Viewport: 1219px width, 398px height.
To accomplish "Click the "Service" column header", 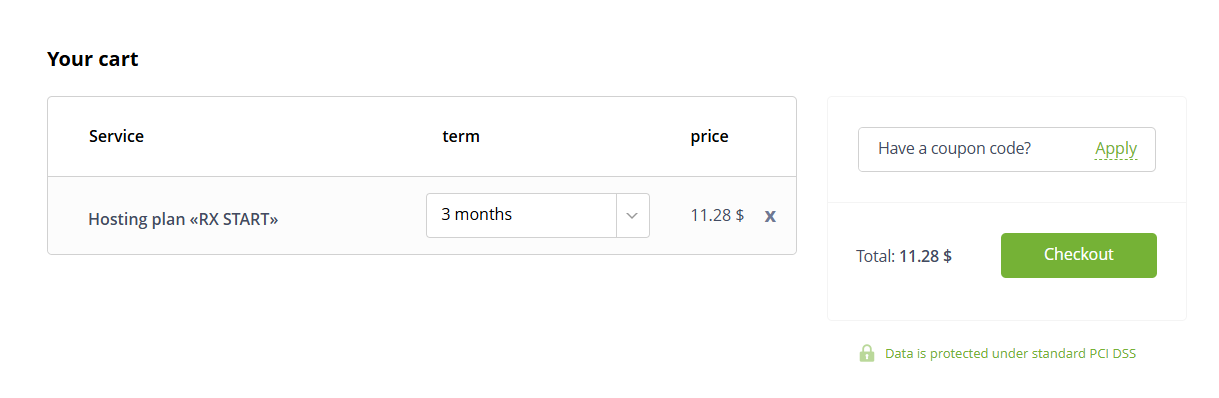I will (x=116, y=136).
